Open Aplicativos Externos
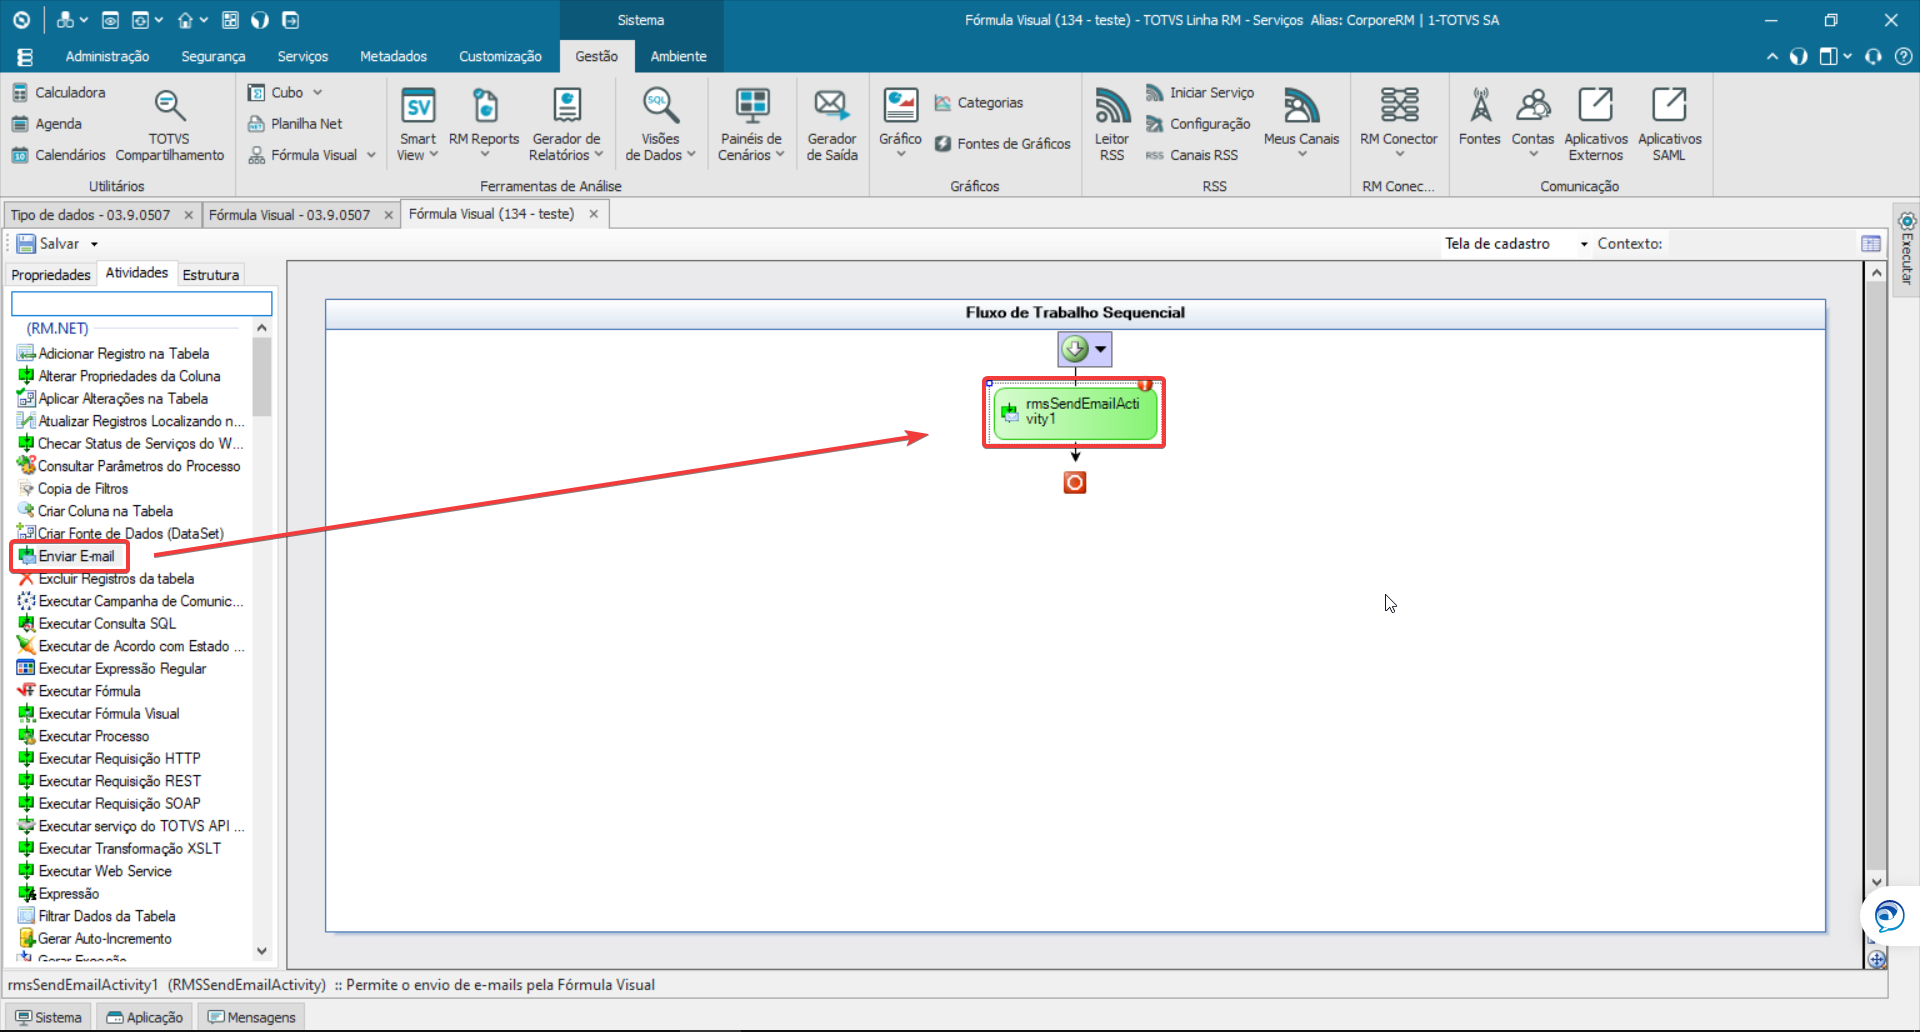The height and width of the screenshot is (1032, 1920). 1596,125
